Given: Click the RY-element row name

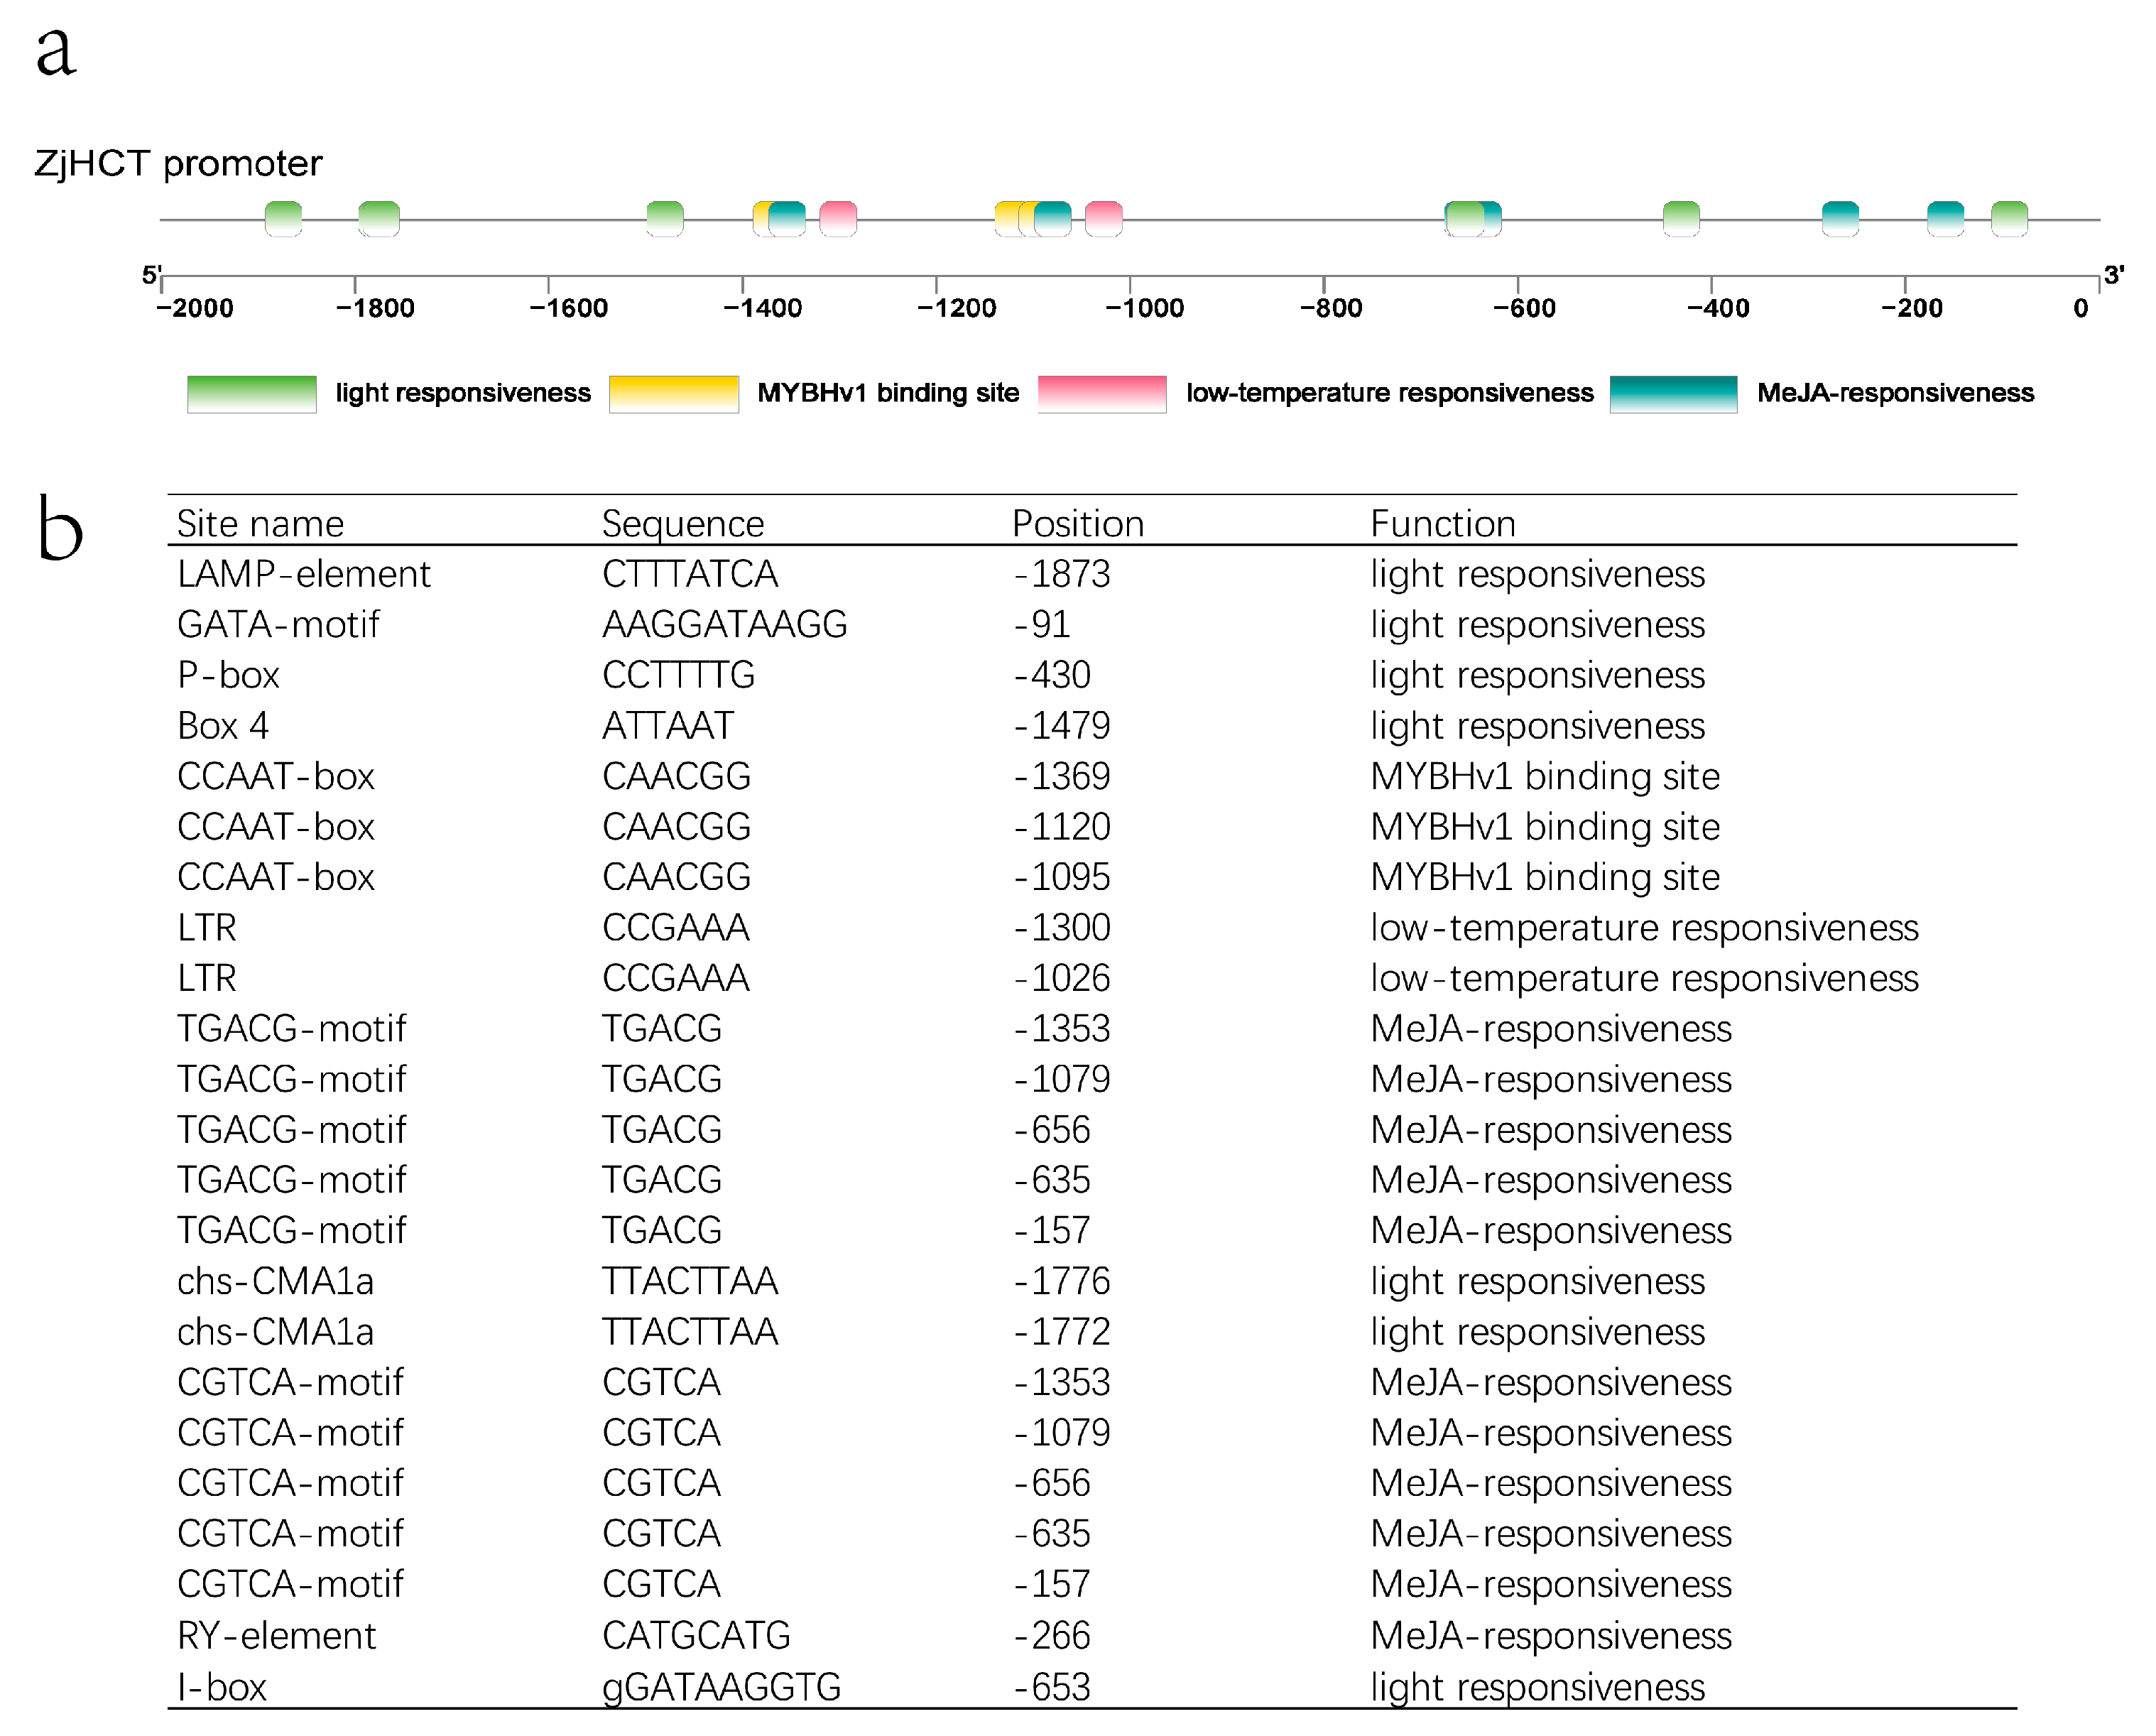Looking at the screenshot, I should (276, 1635).
